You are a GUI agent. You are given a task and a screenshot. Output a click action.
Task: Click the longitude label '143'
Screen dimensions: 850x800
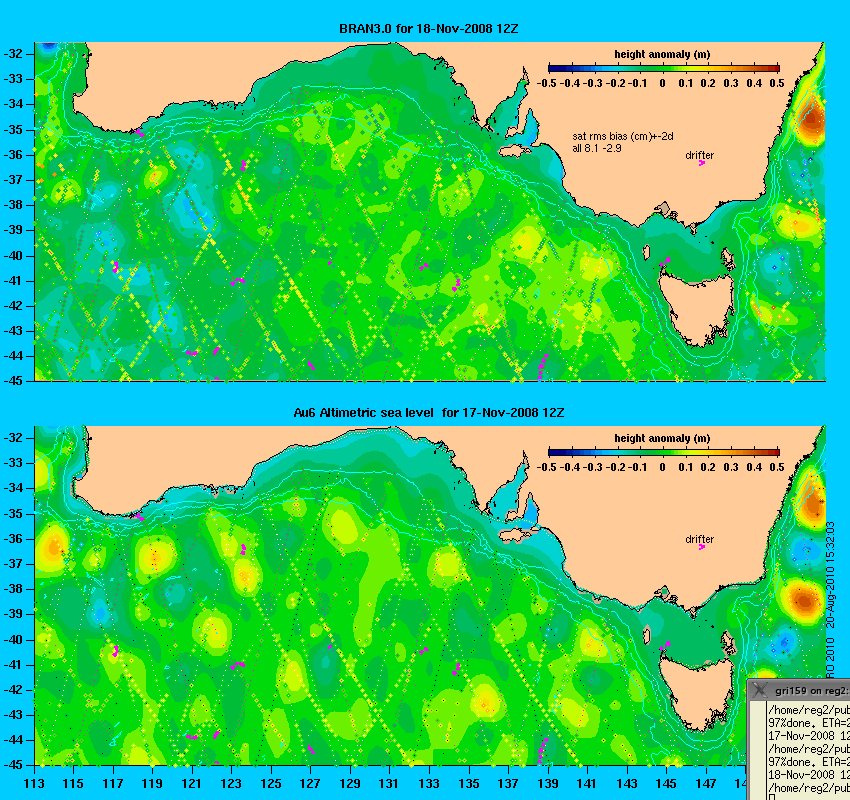[627, 784]
